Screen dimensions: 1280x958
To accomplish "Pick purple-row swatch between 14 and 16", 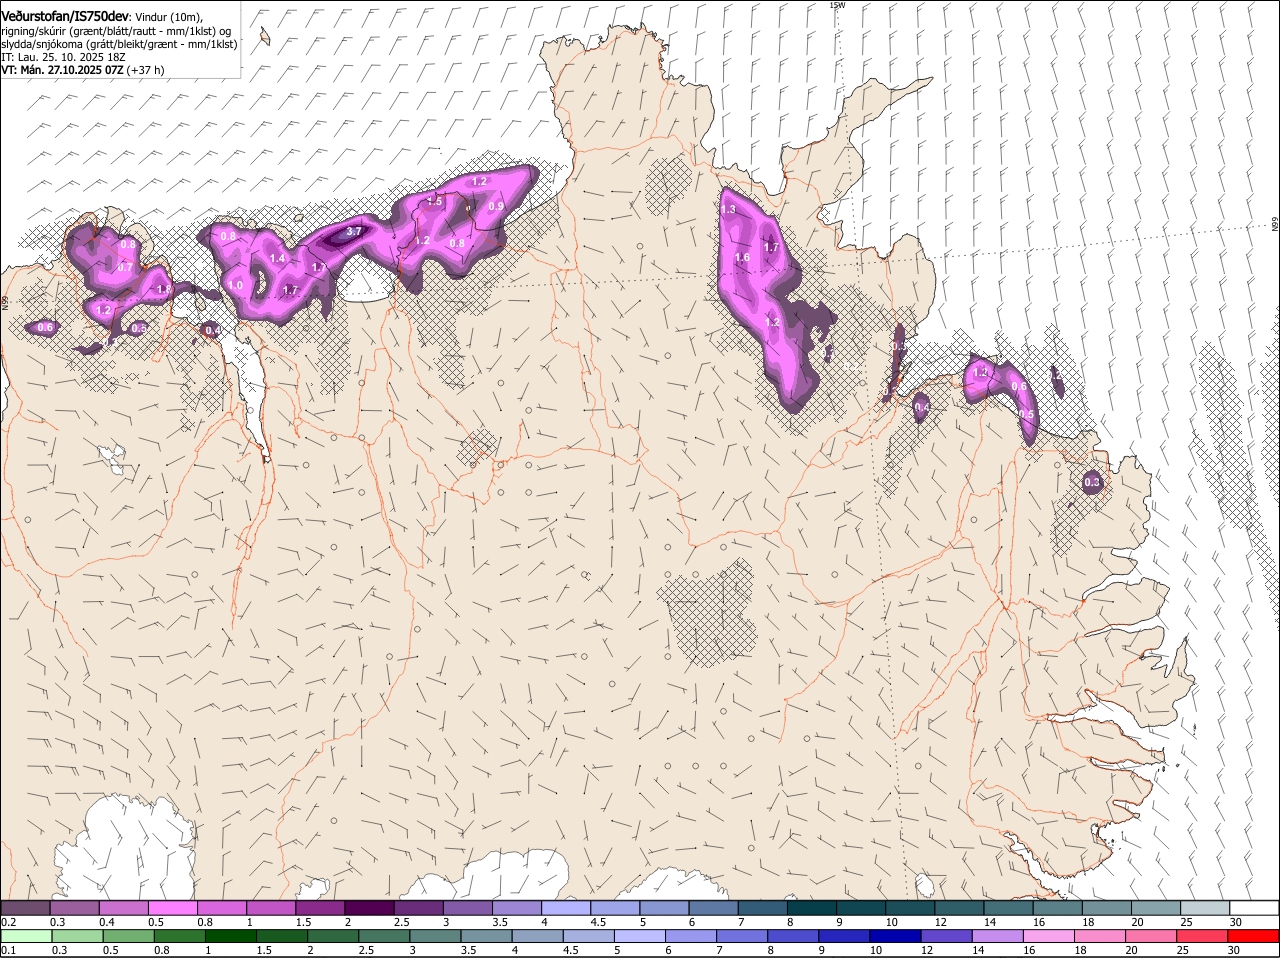I will point(1009,908).
